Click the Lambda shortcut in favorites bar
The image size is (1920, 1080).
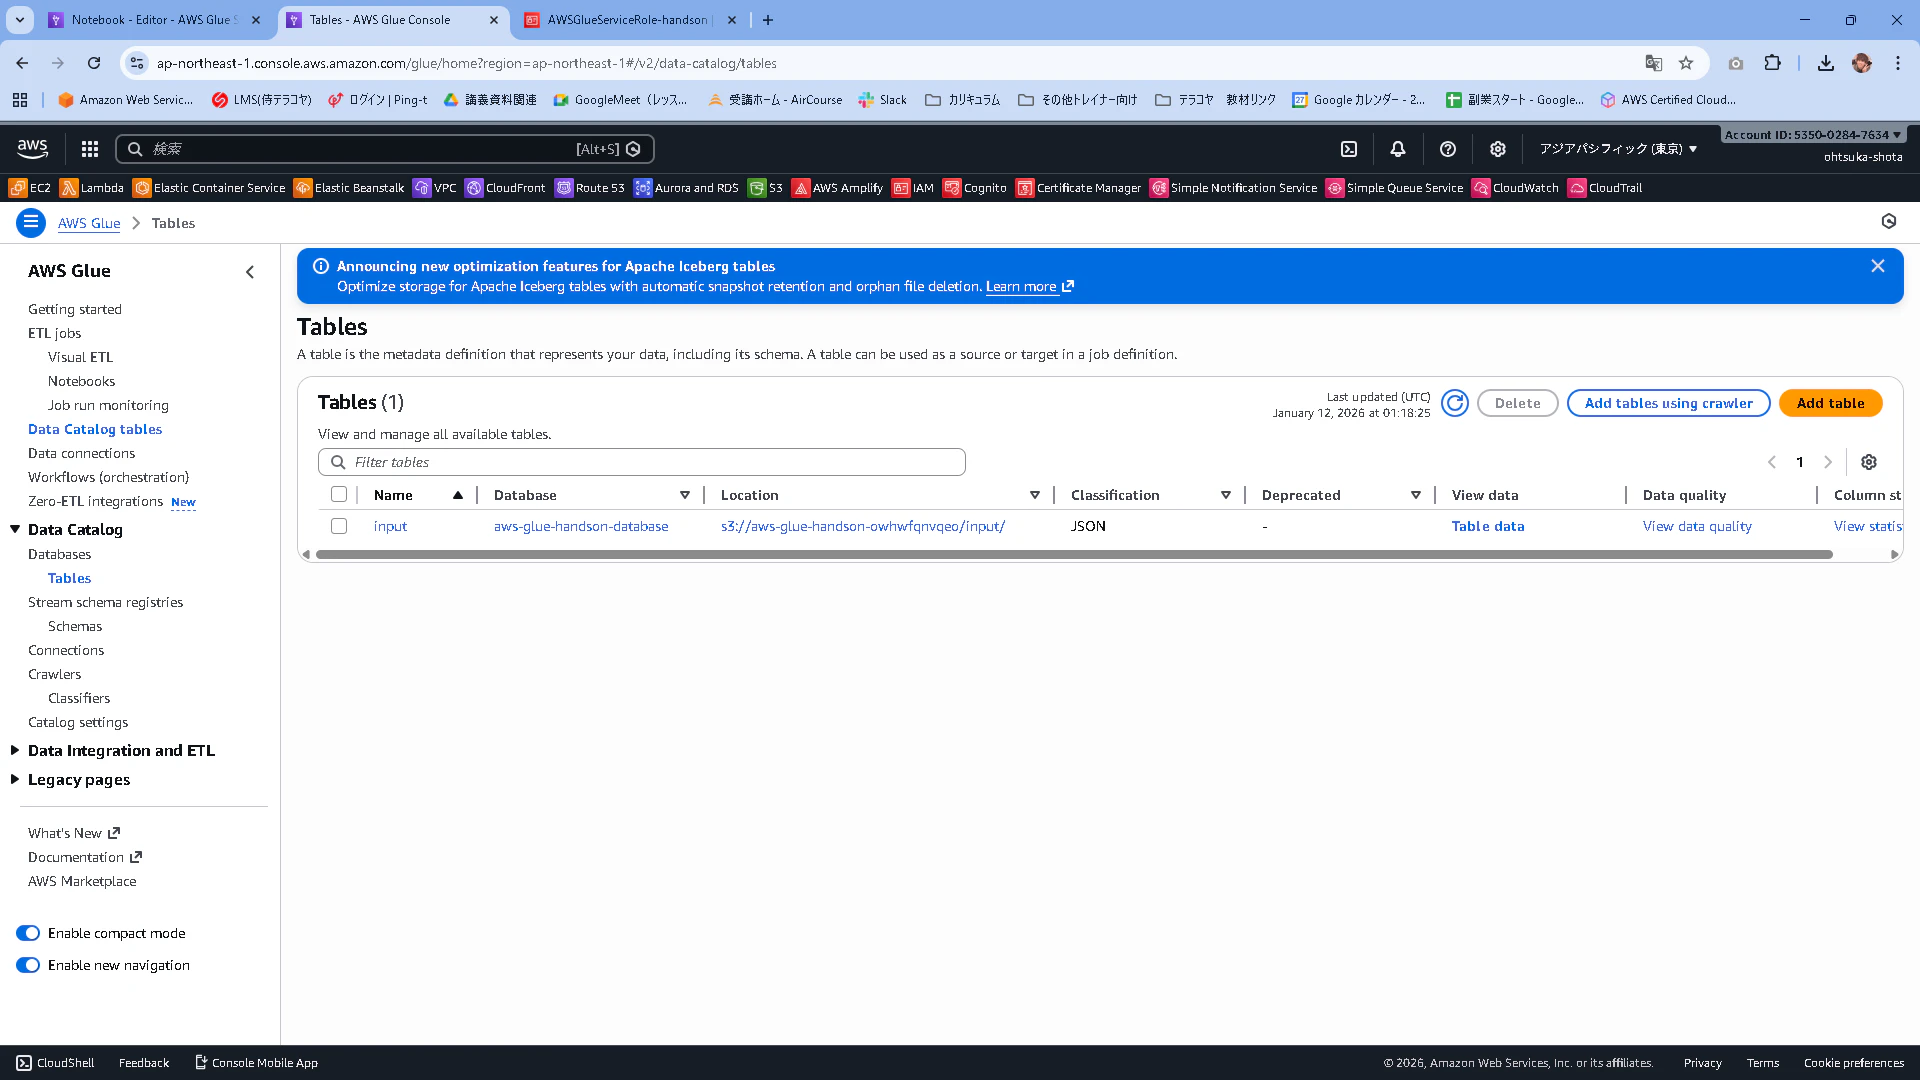[x=92, y=188]
